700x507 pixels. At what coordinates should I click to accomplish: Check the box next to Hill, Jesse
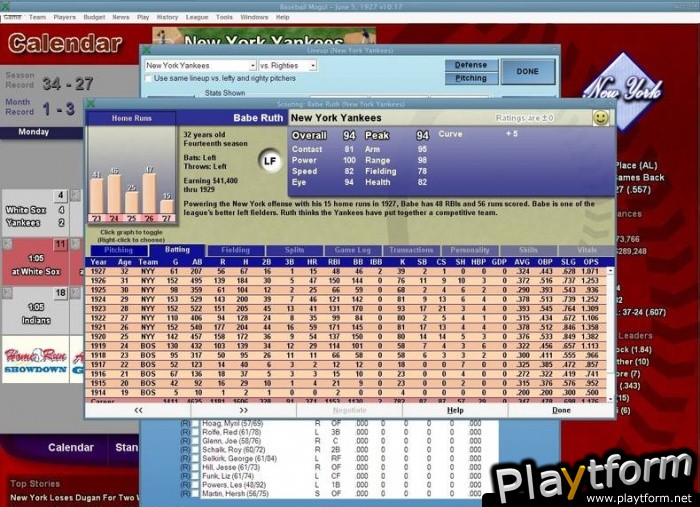pyautogui.click(x=195, y=467)
